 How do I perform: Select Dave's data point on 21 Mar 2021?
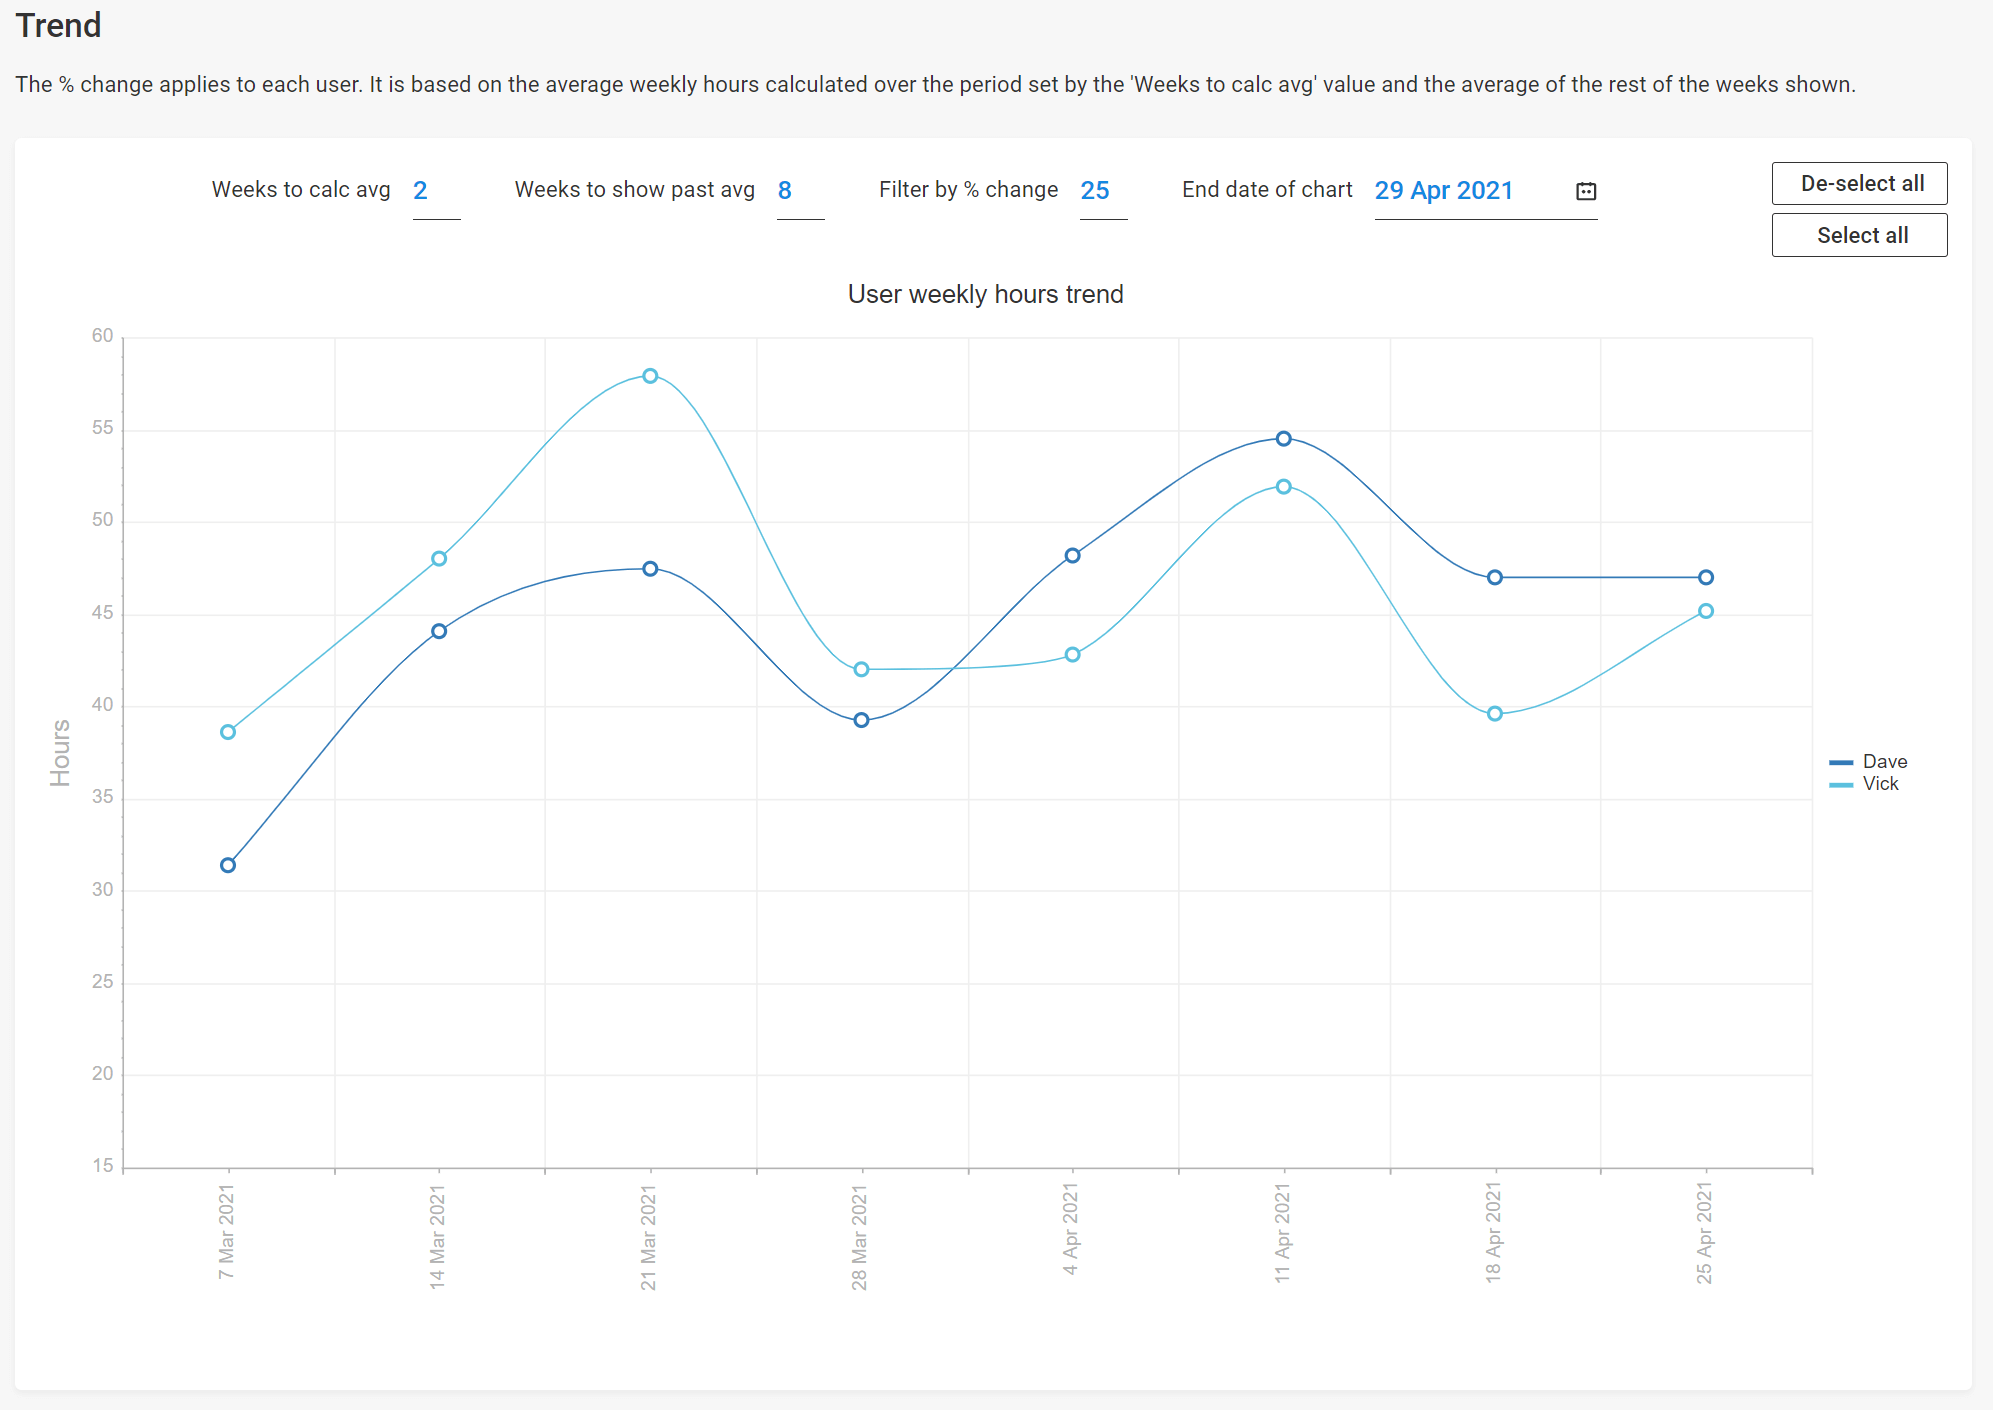[x=650, y=569]
